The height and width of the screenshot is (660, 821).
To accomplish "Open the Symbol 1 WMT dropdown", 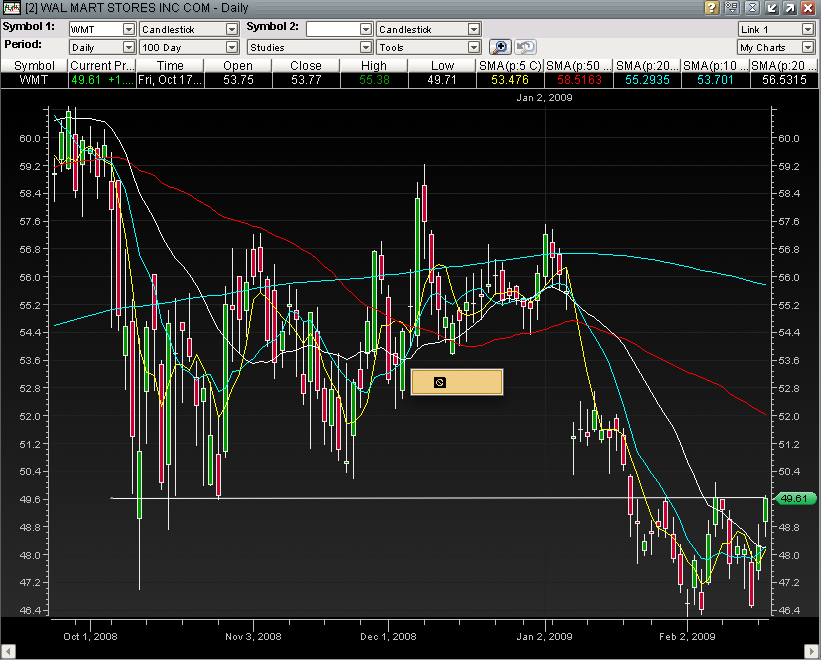I will [x=128, y=29].
